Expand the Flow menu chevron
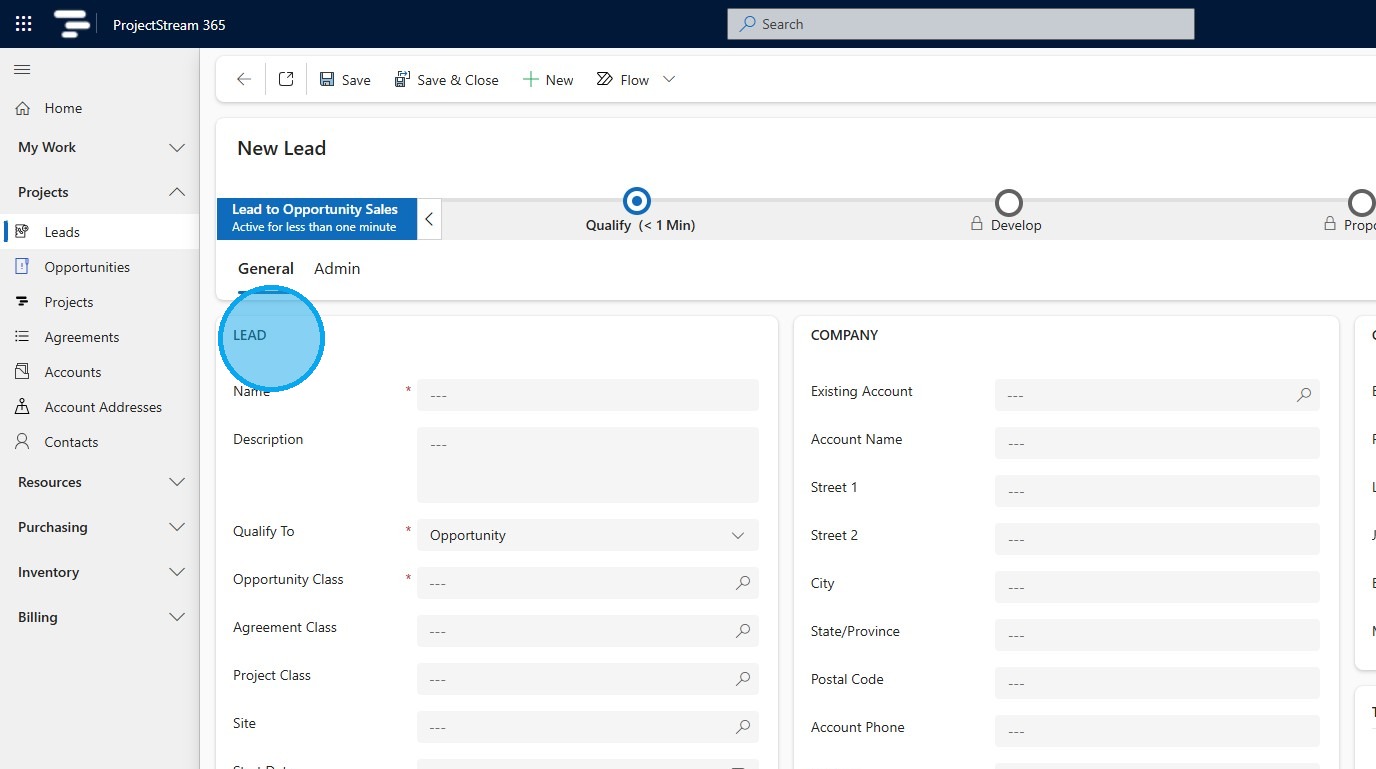 pos(669,80)
